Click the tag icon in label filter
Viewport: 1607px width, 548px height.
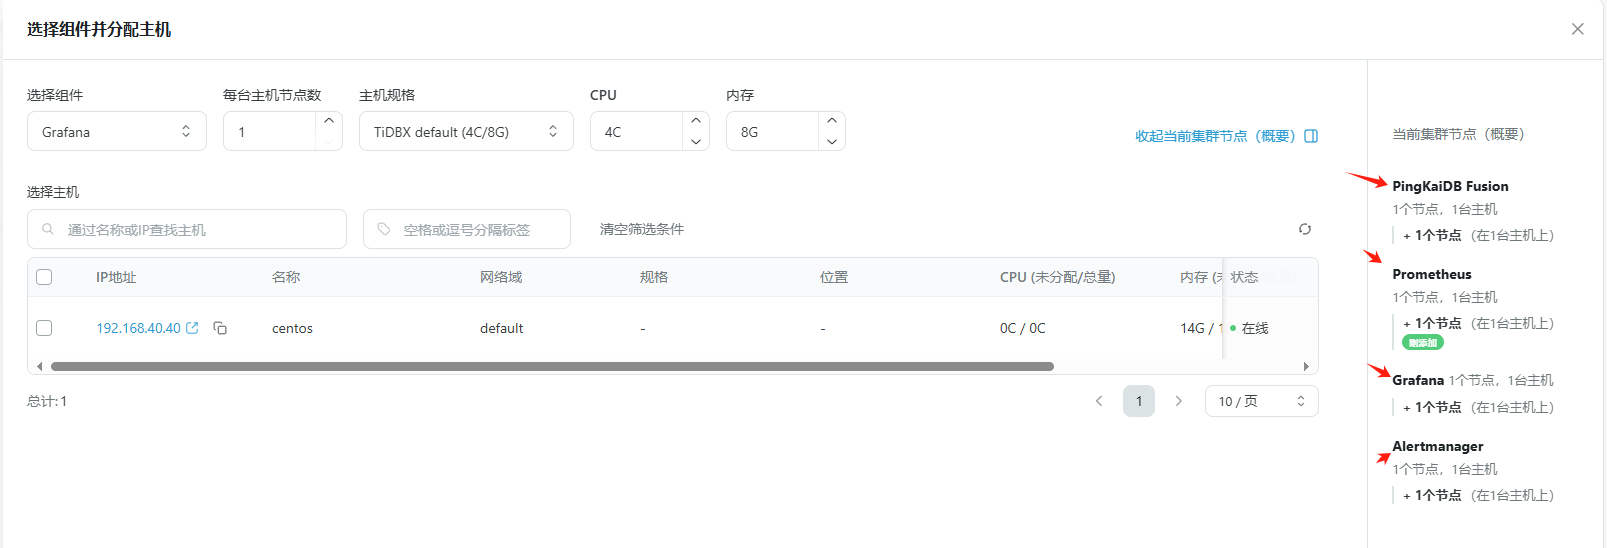click(384, 229)
